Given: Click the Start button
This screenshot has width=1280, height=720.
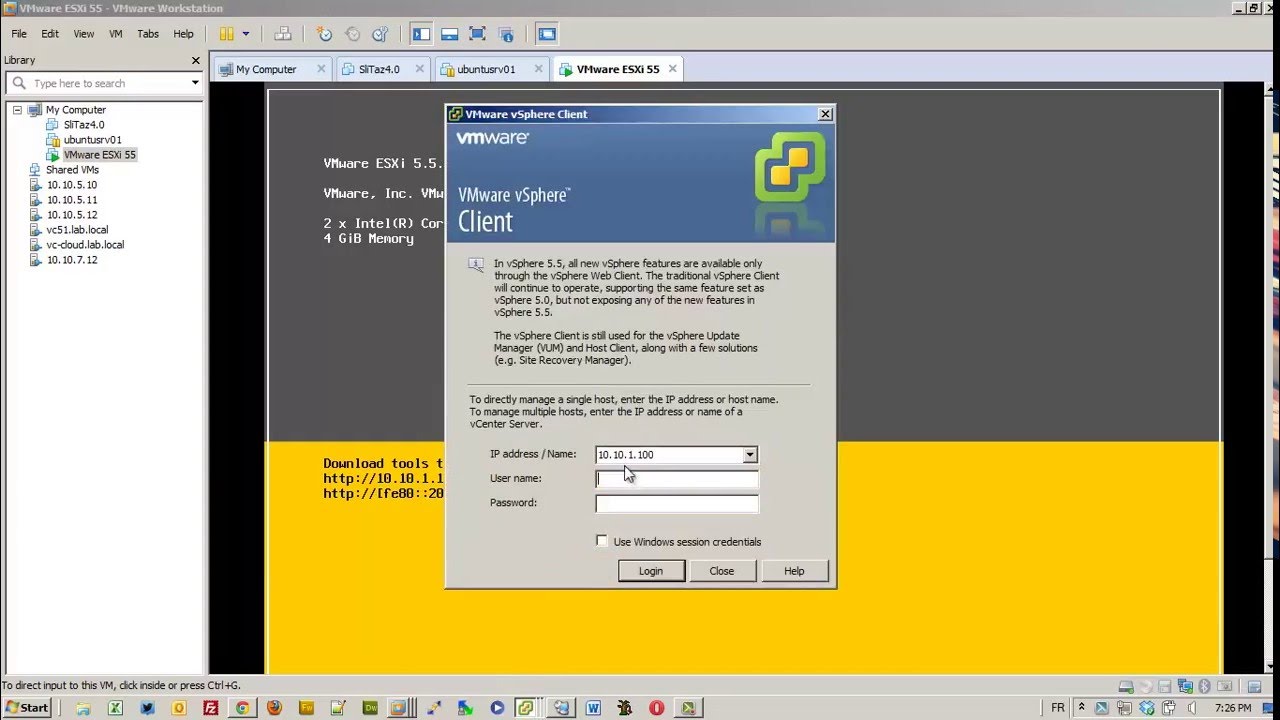Looking at the screenshot, I should click(27, 707).
